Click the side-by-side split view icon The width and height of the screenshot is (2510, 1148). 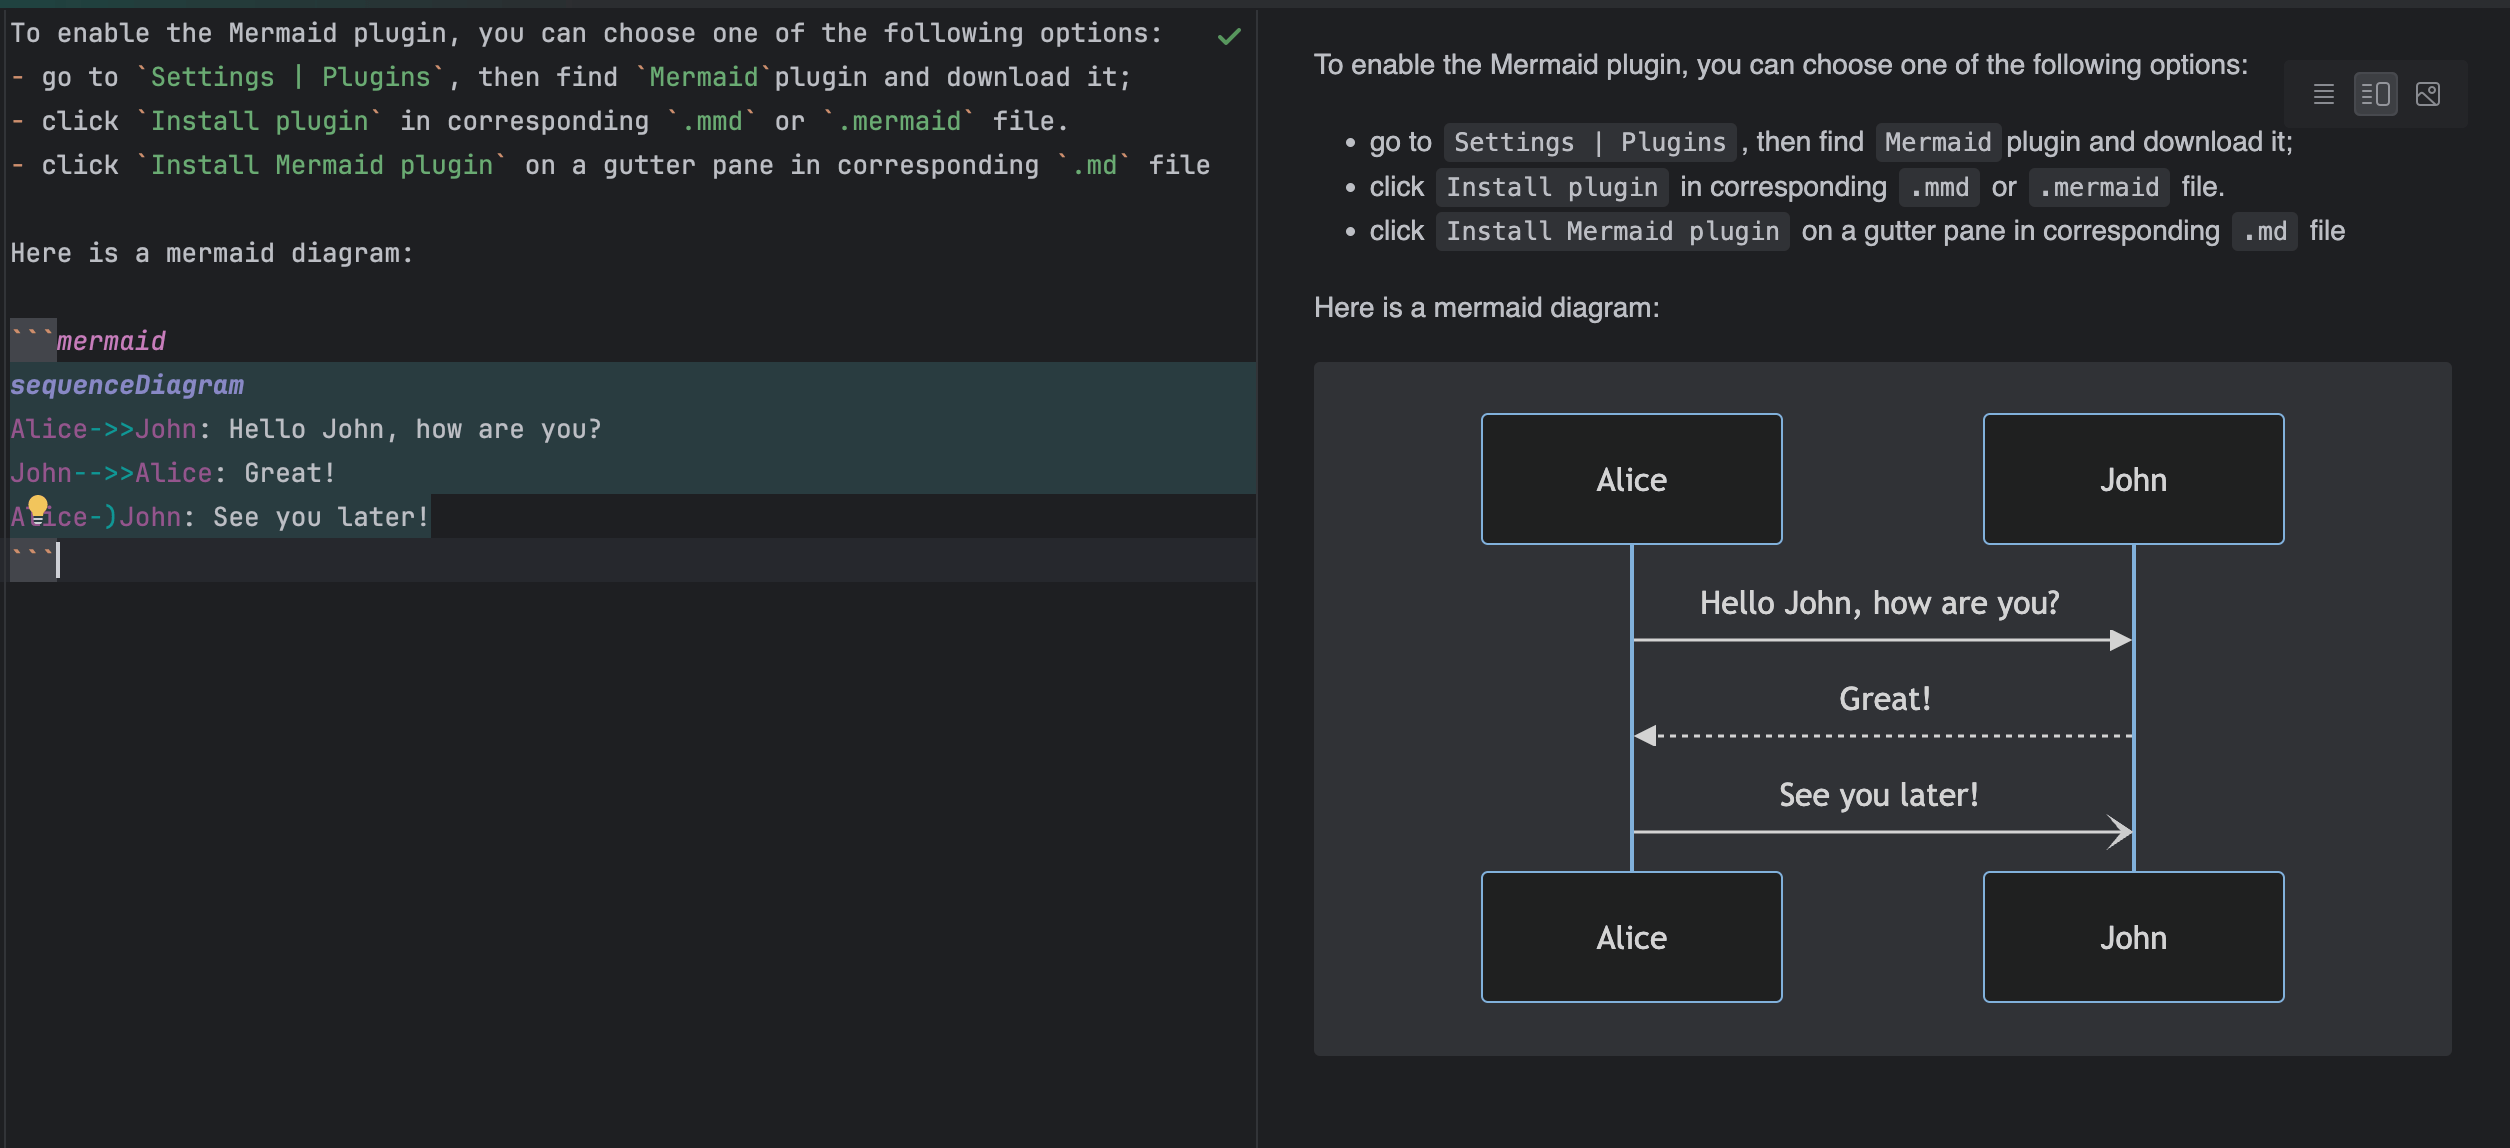(x=2377, y=93)
